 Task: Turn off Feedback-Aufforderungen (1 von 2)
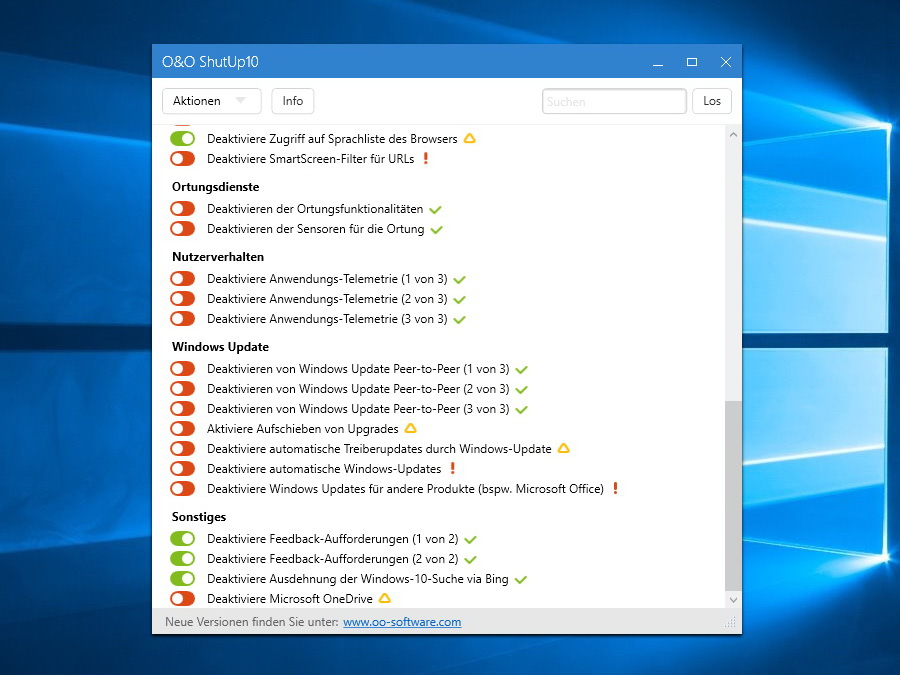pyautogui.click(x=183, y=538)
